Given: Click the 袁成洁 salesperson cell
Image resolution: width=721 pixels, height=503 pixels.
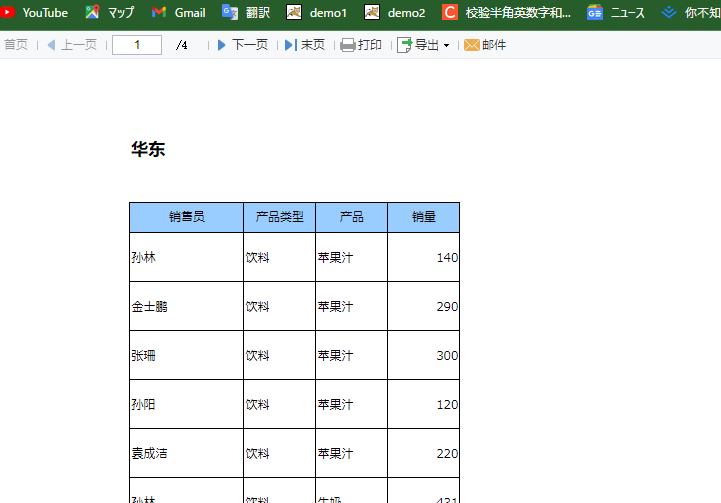Looking at the screenshot, I should click(x=186, y=453).
